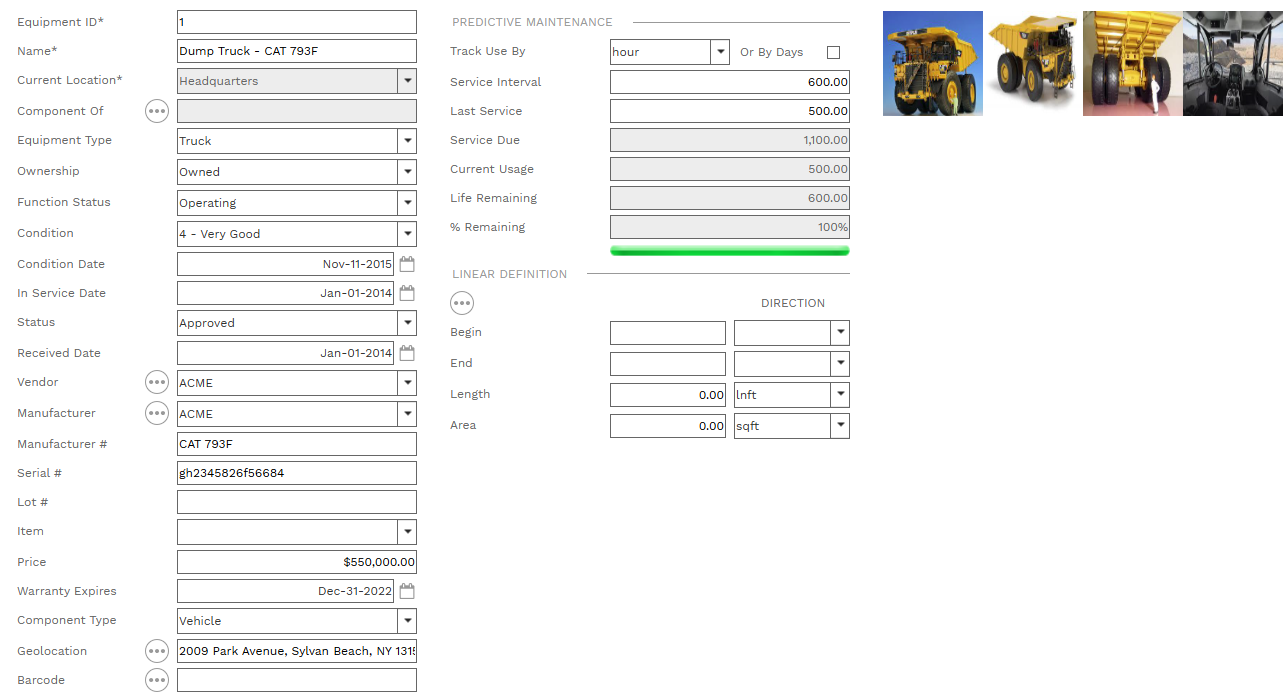Enable the Or By Days checkbox

pyautogui.click(x=833, y=52)
